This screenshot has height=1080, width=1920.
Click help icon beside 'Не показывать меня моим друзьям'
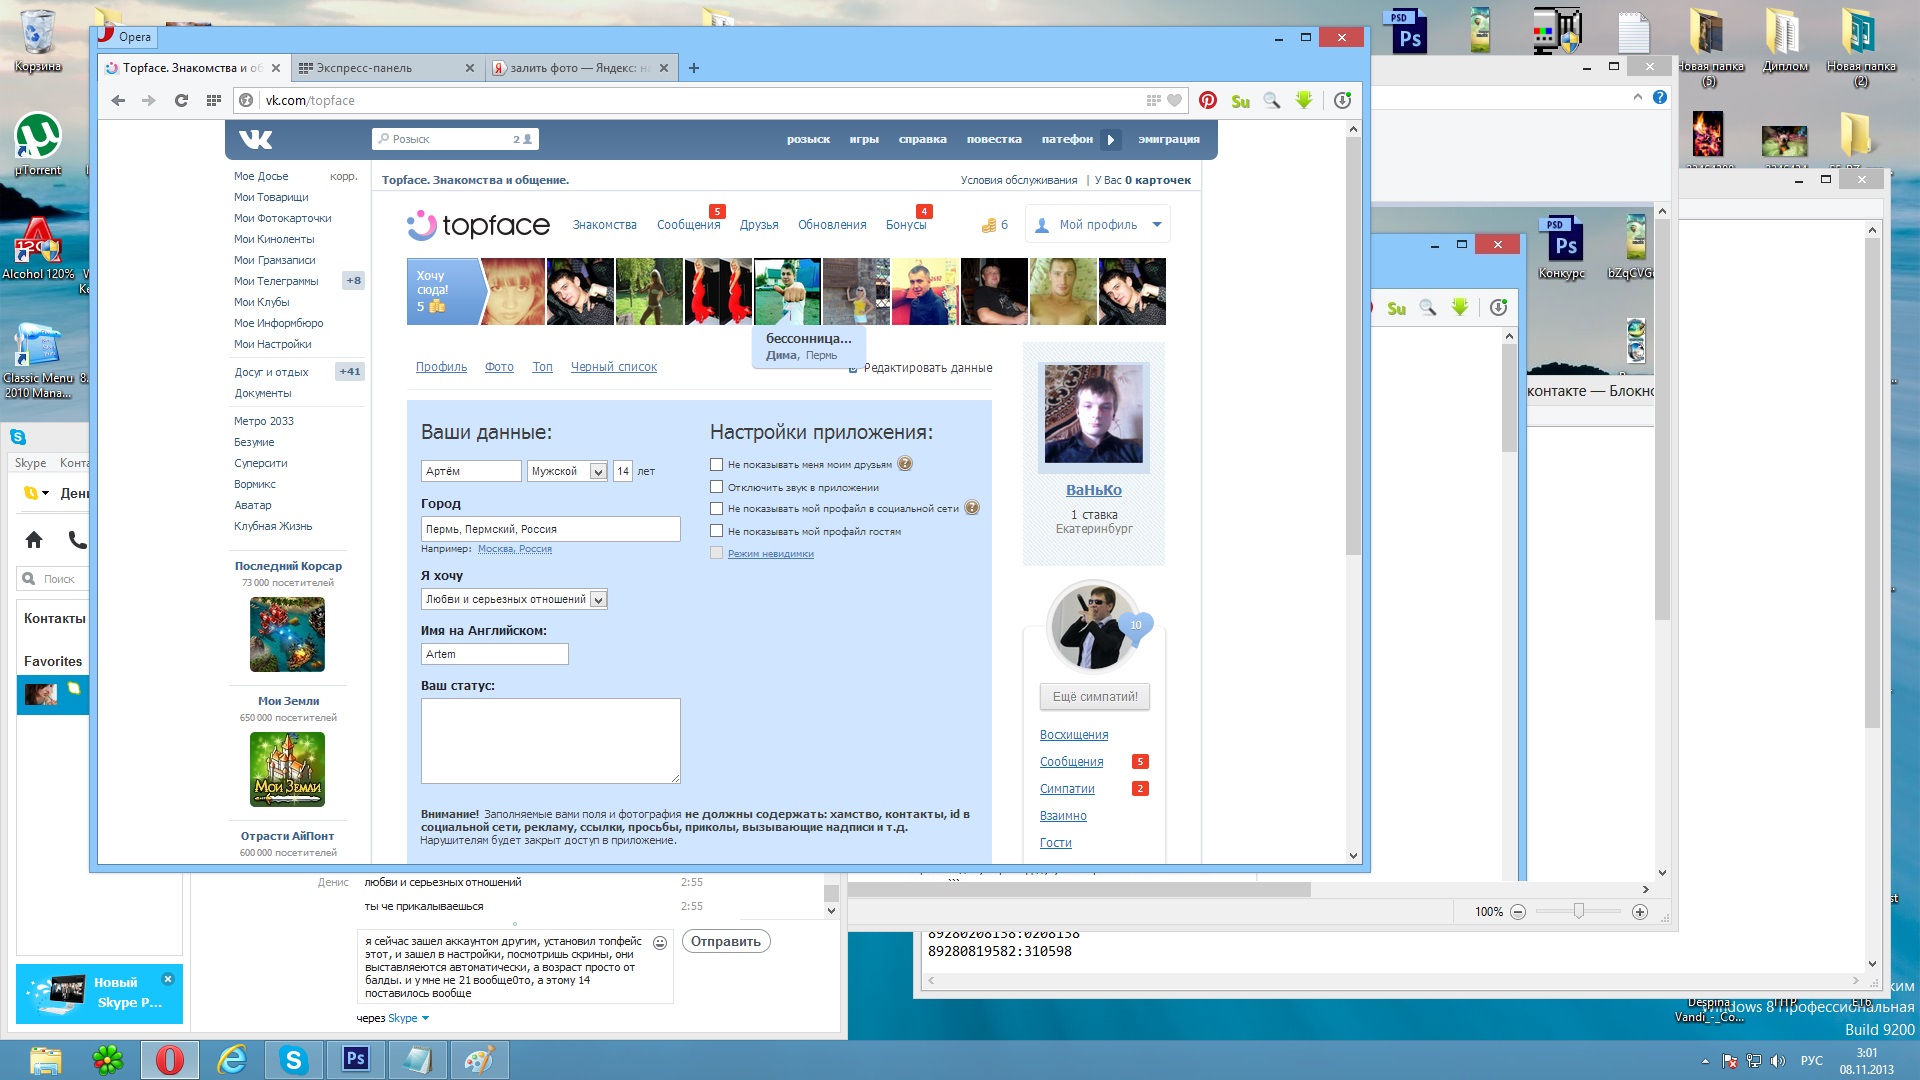pos(905,464)
